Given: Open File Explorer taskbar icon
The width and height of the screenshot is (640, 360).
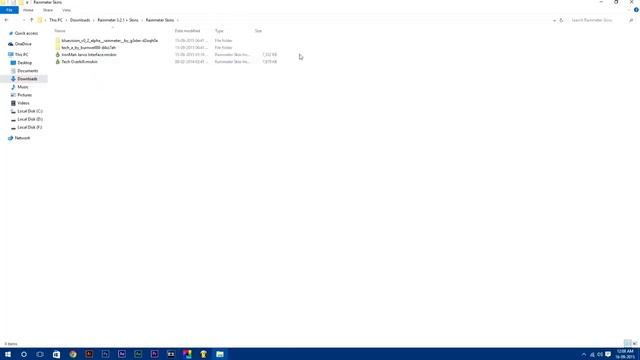Looking at the screenshot, I should click(220, 354).
